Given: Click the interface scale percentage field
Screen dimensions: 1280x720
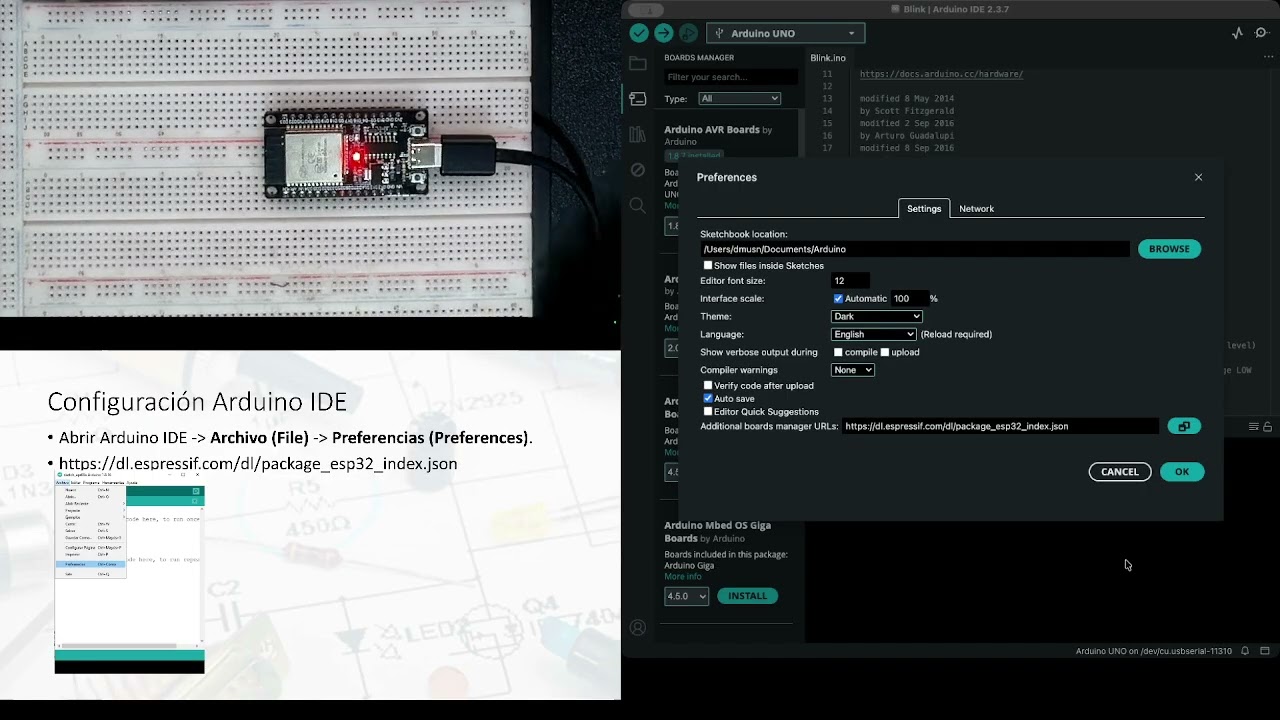Looking at the screenshot, I should click(x=909, y=299).
